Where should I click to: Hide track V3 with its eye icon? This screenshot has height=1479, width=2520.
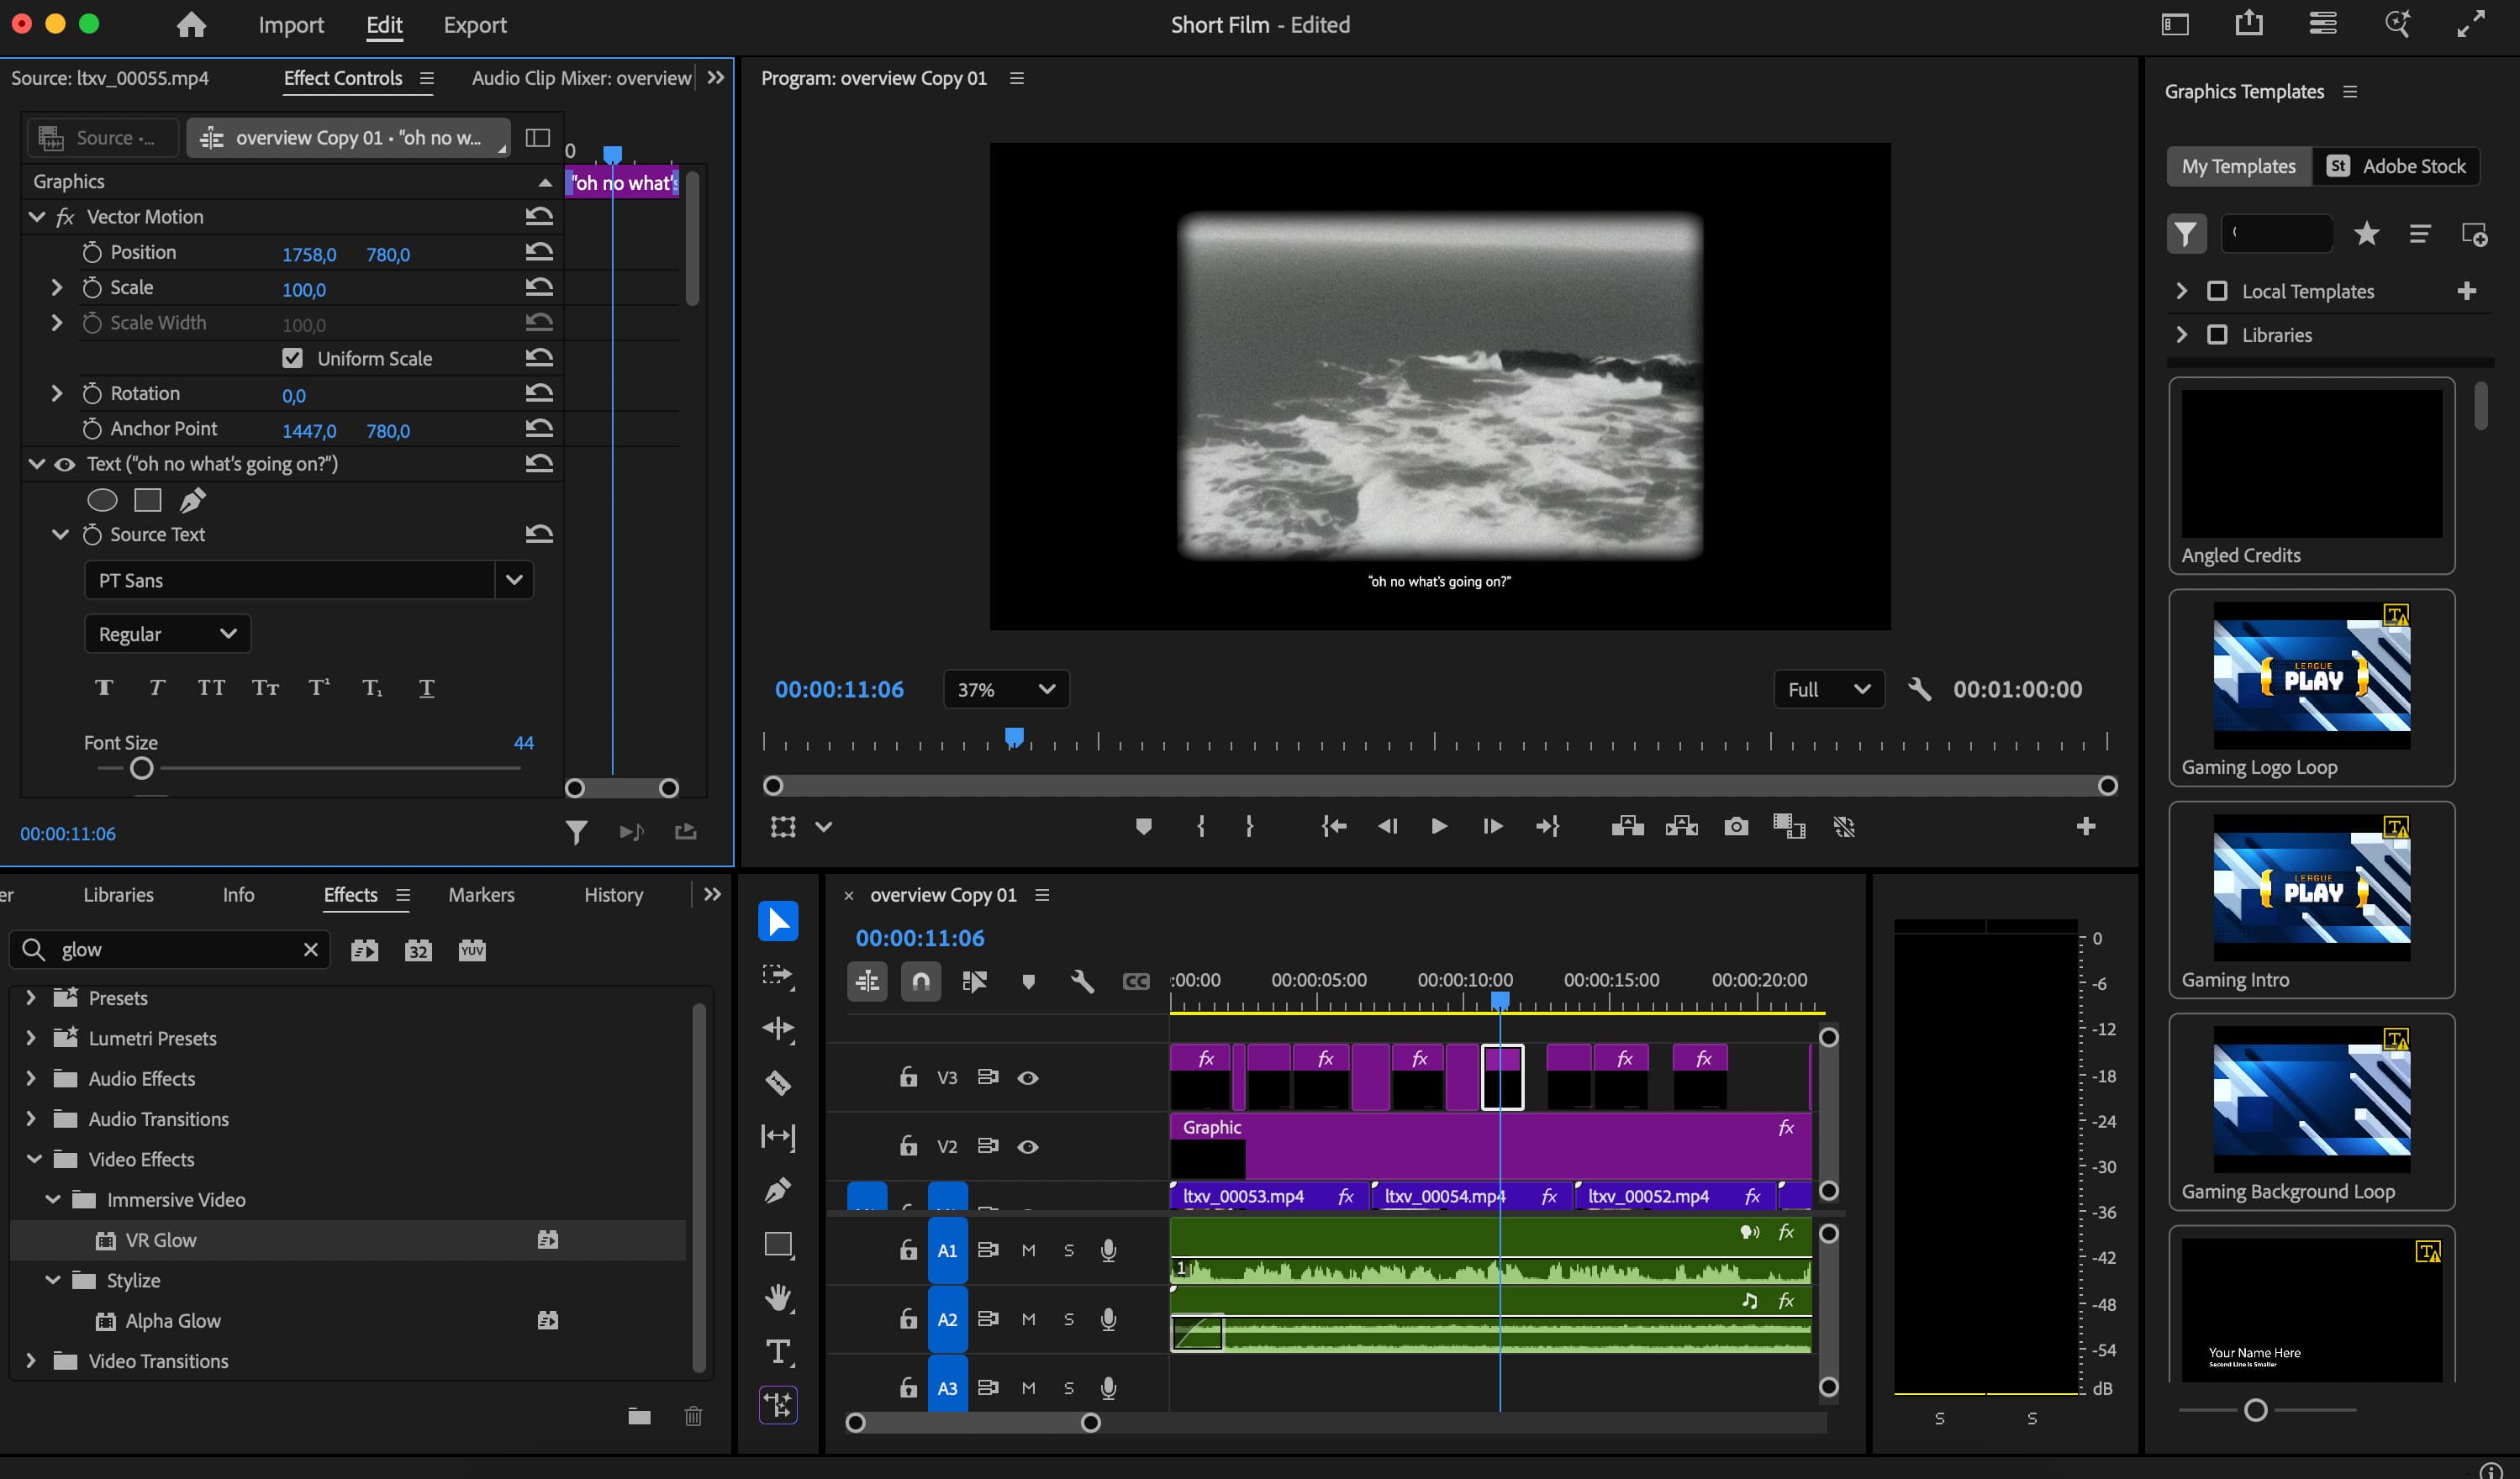[1027, 1077]
